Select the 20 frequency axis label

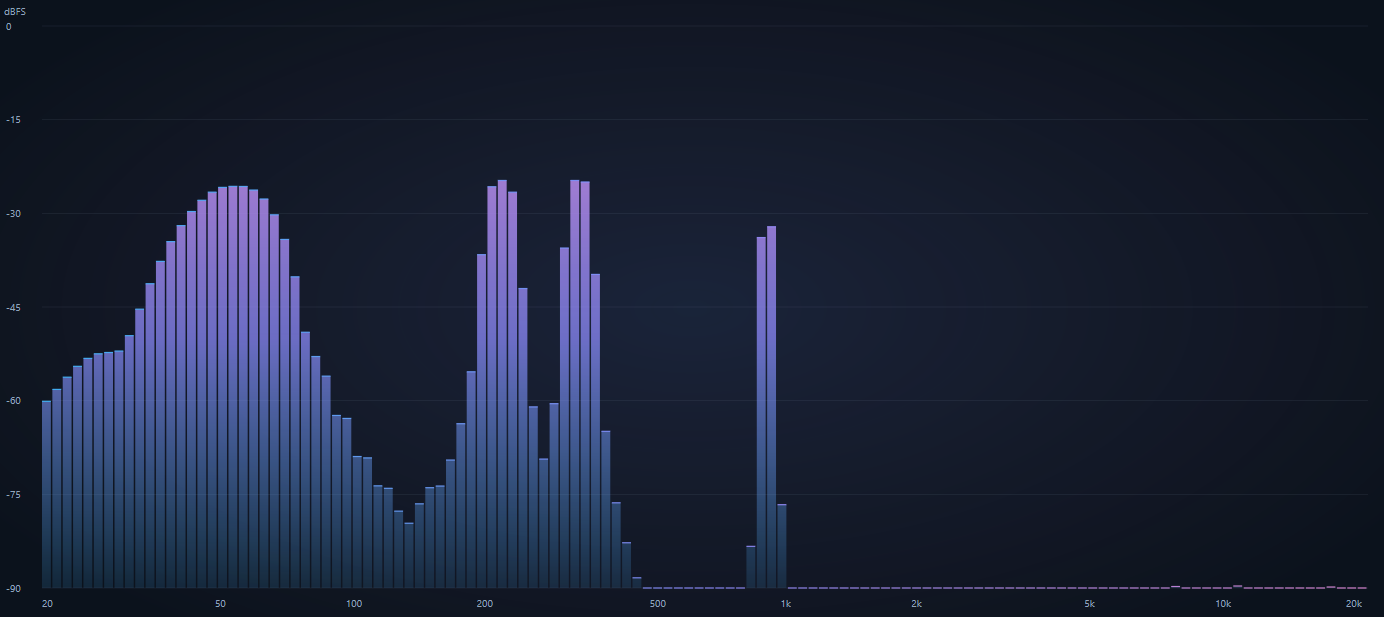(47, 604)
